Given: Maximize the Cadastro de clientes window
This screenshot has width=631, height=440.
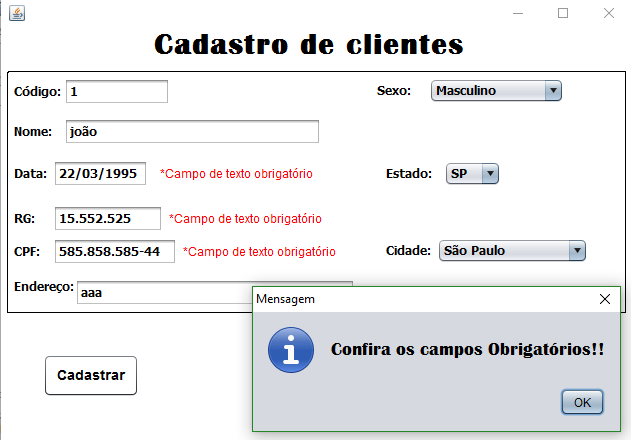Looking at the screenshot, I should tap(563, 13).
